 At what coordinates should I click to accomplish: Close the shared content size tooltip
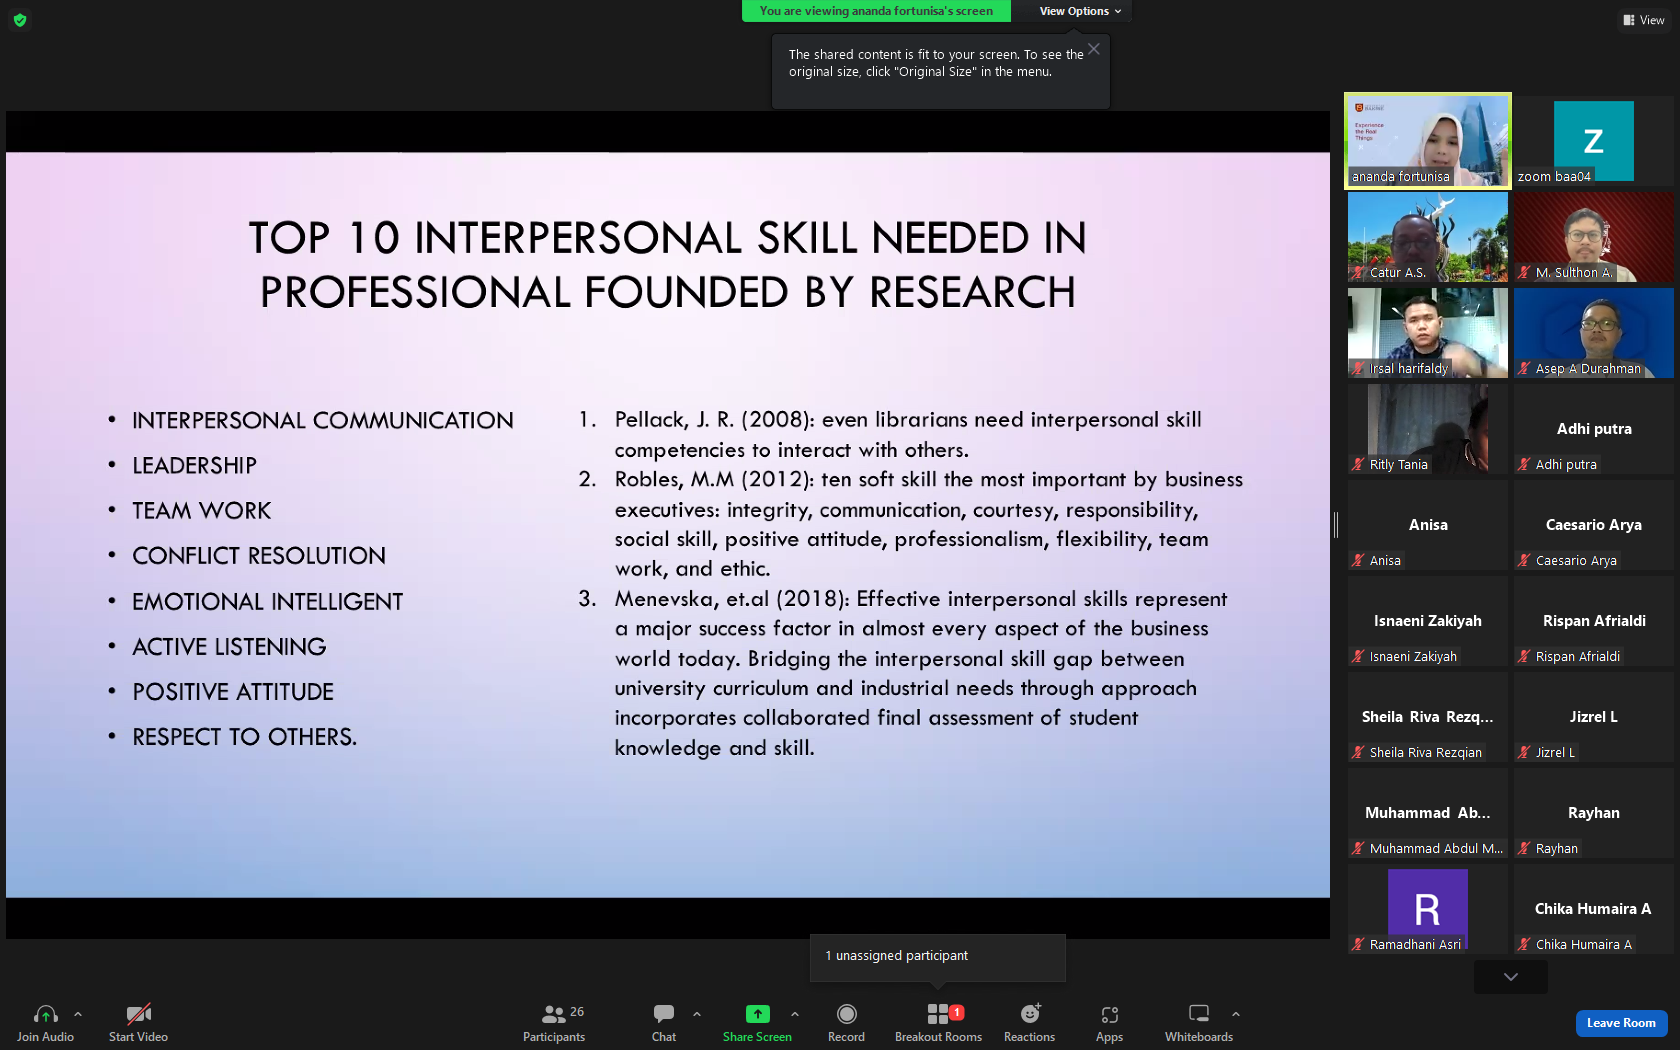coord(1094,49)
